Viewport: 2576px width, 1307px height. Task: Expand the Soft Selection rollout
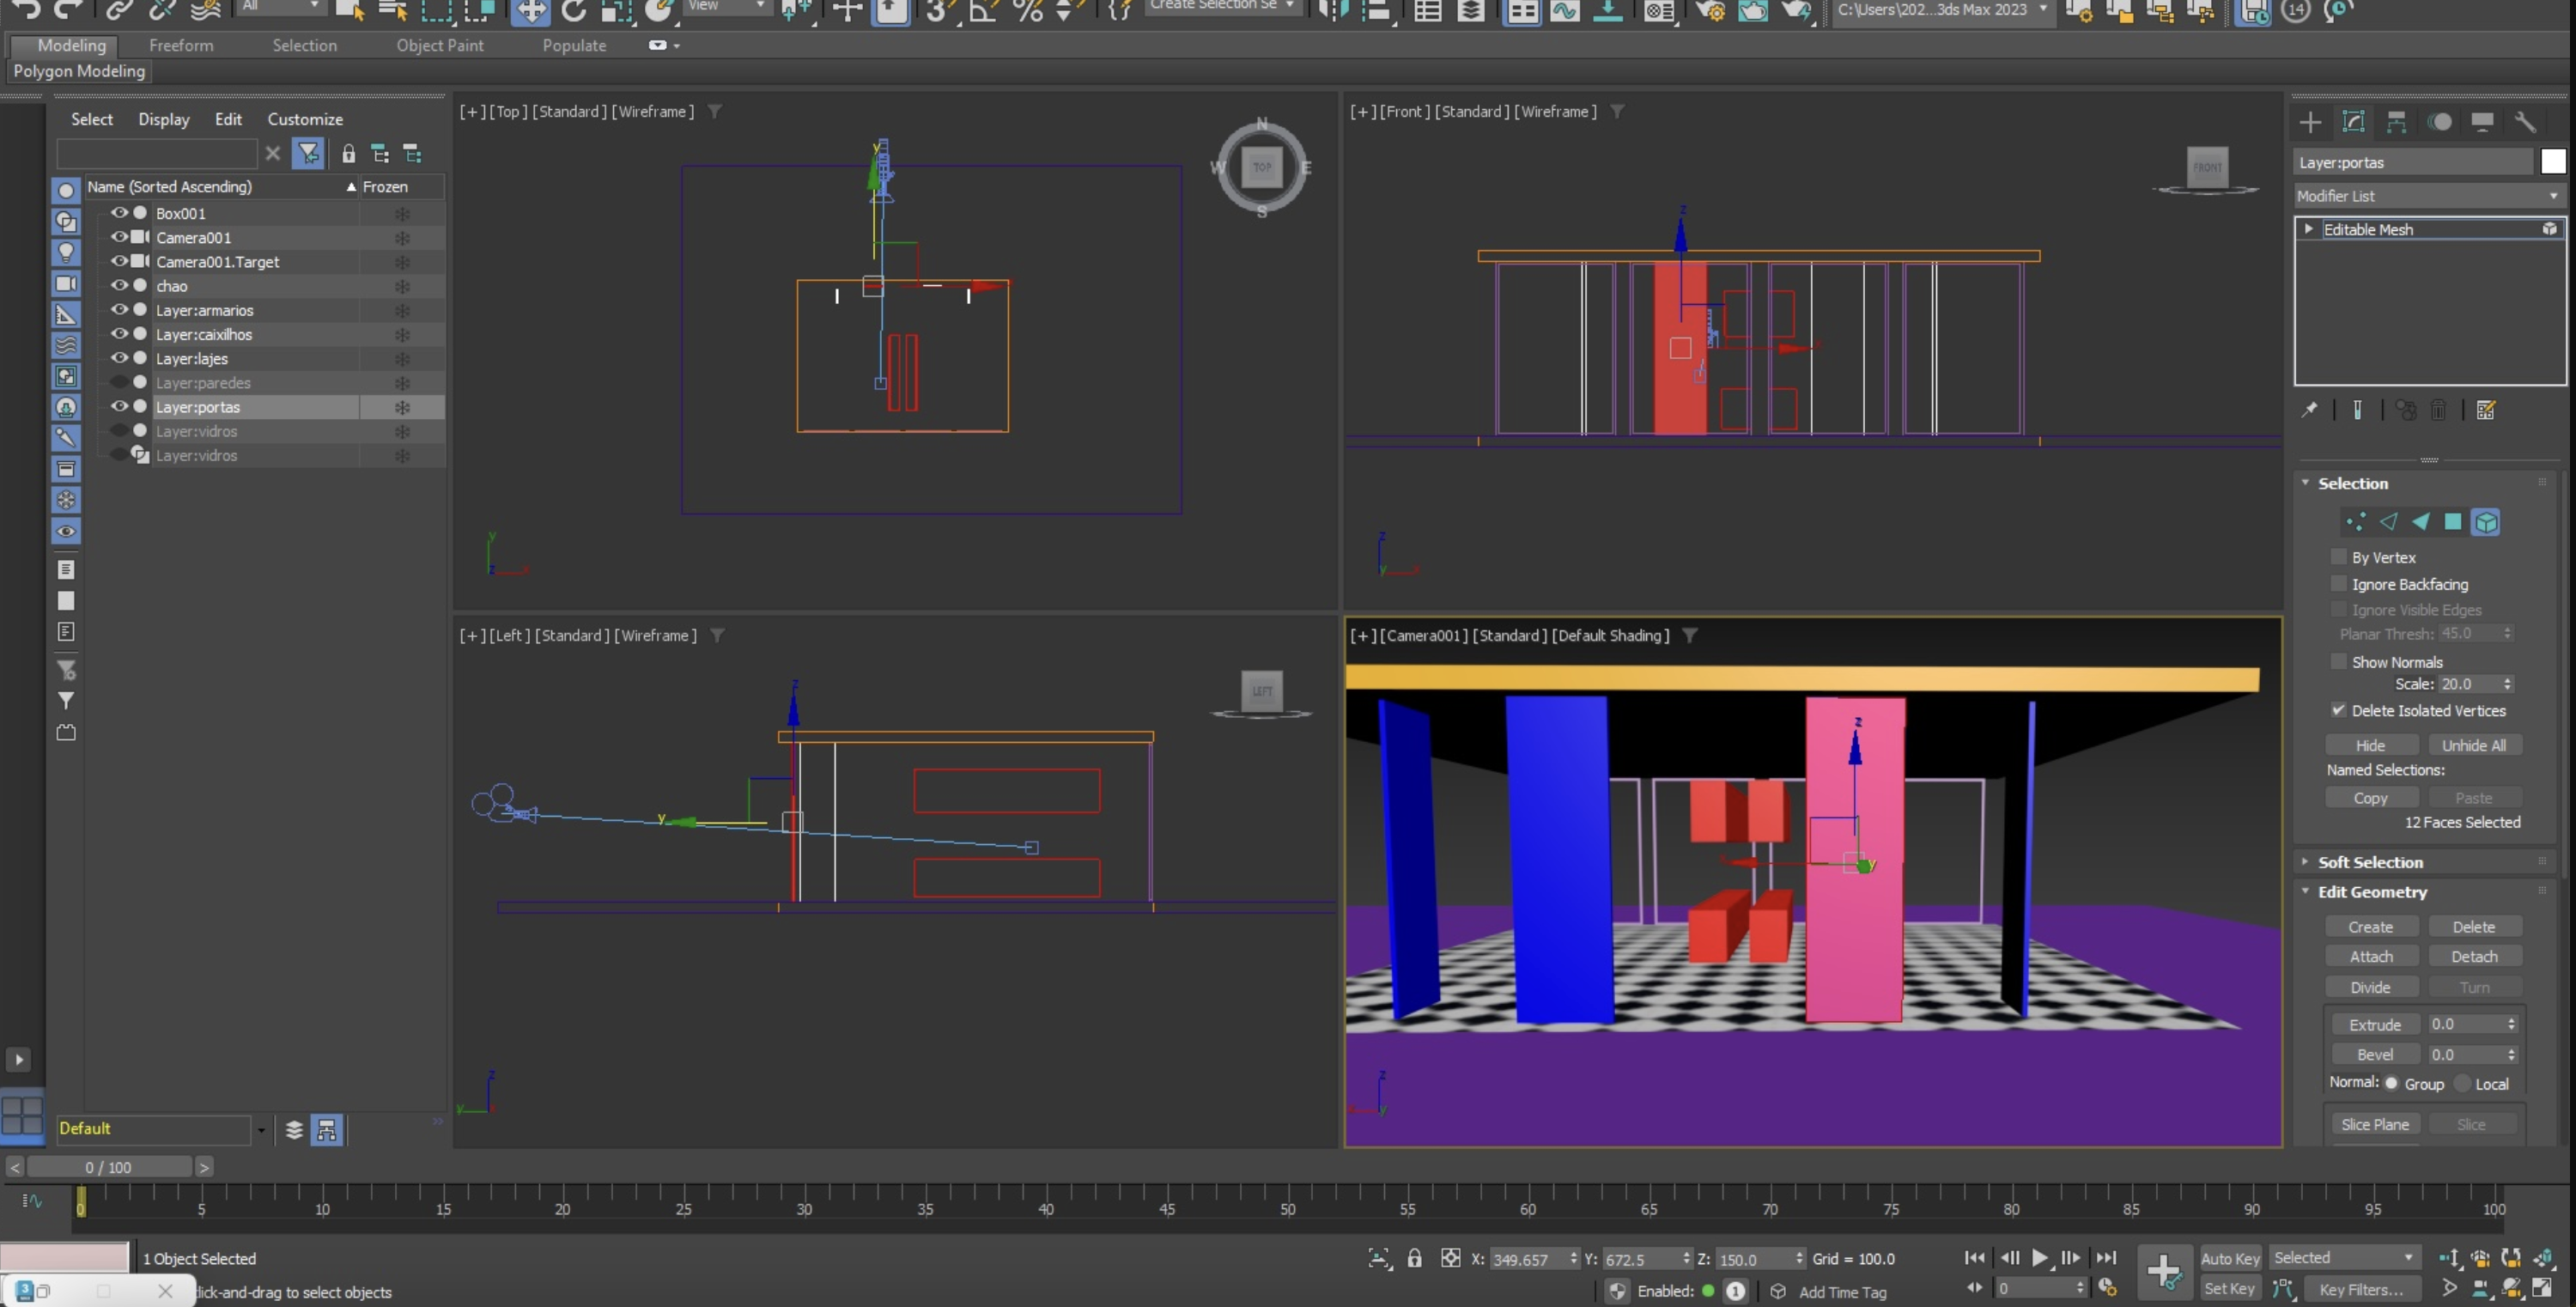pos(2369,862)
